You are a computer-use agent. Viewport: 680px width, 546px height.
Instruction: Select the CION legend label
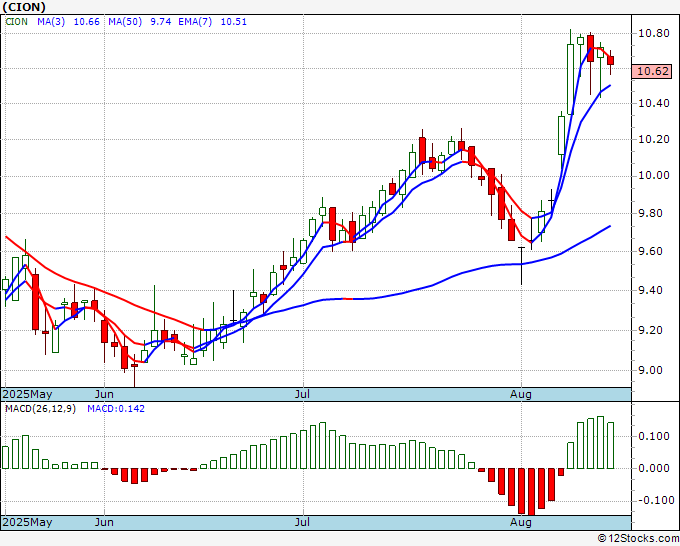[x=16, y=22]
